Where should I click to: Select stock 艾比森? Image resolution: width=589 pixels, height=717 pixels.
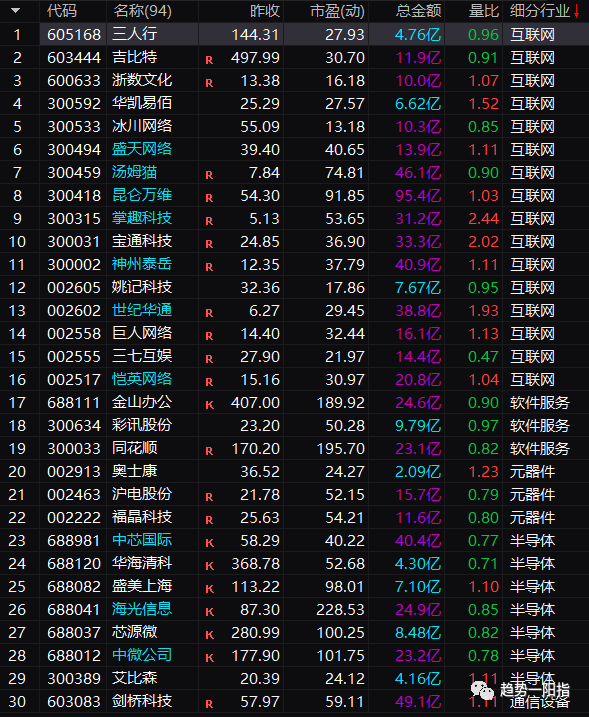pyautogui.click(x=134, y=679)
